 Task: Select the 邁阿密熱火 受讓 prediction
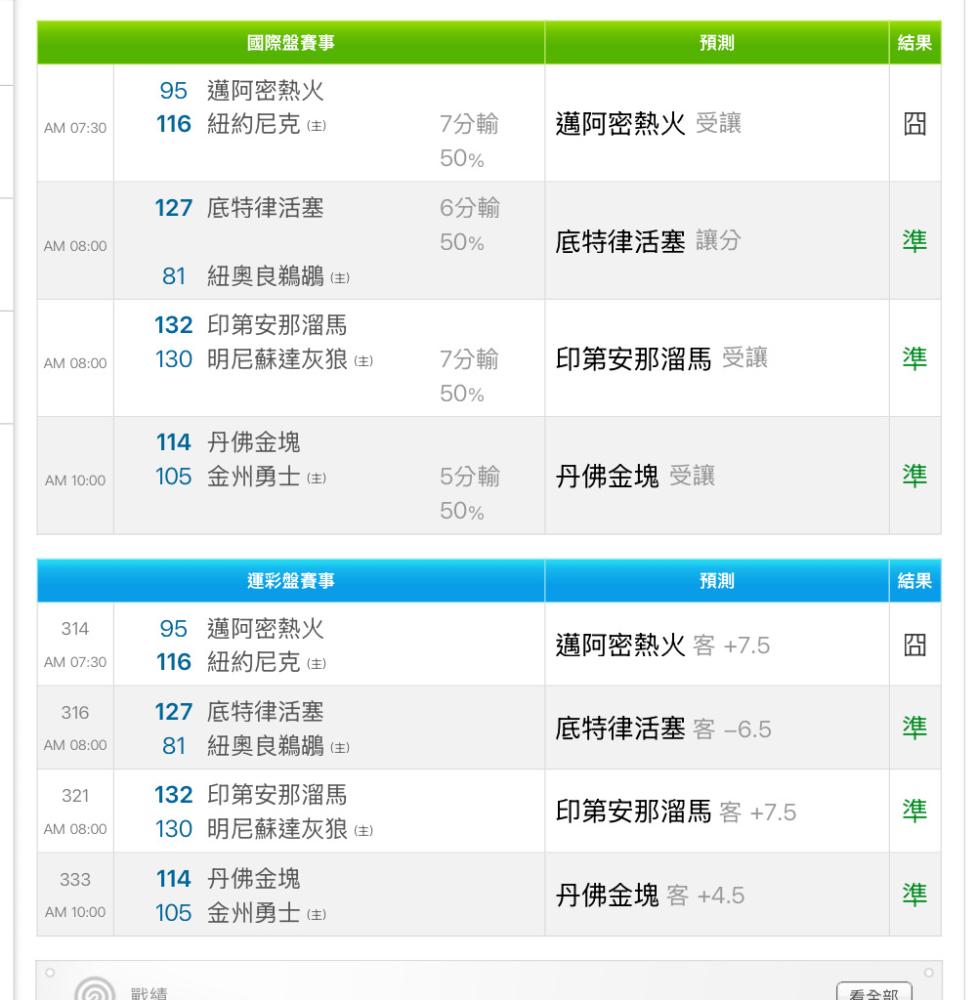(648, 124)
